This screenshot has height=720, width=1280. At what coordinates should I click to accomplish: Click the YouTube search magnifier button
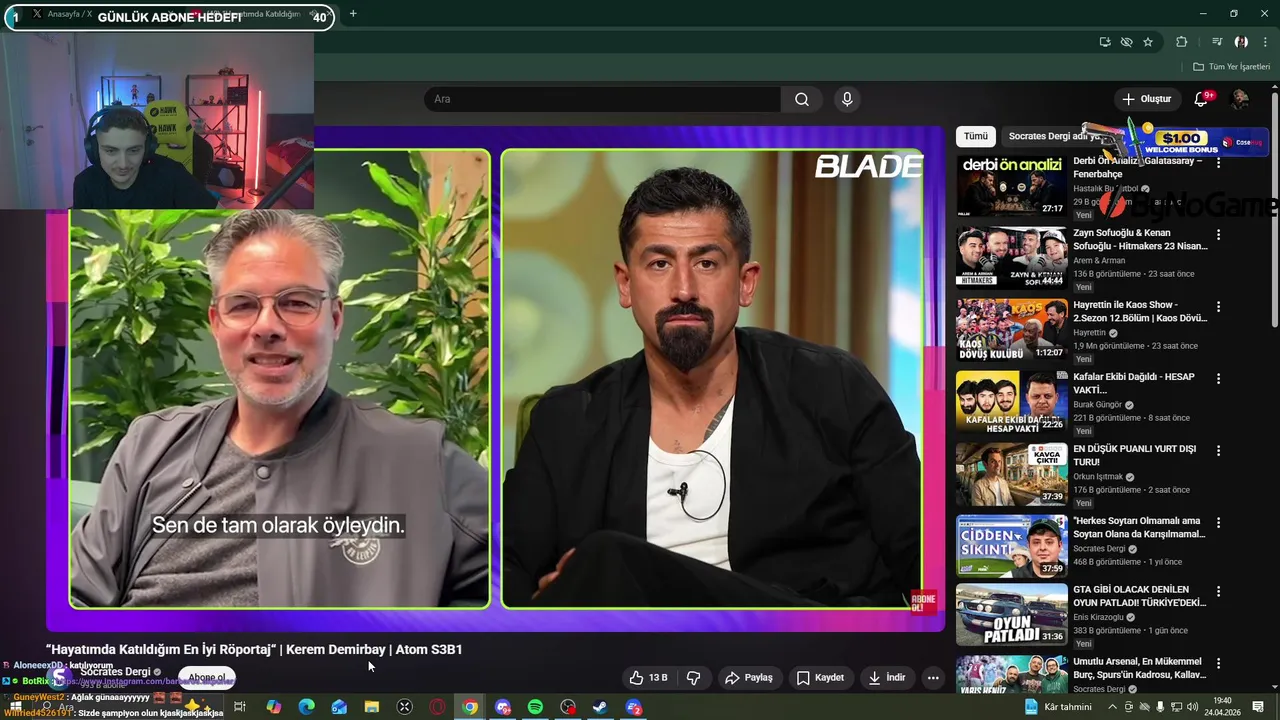click(802, 99)
